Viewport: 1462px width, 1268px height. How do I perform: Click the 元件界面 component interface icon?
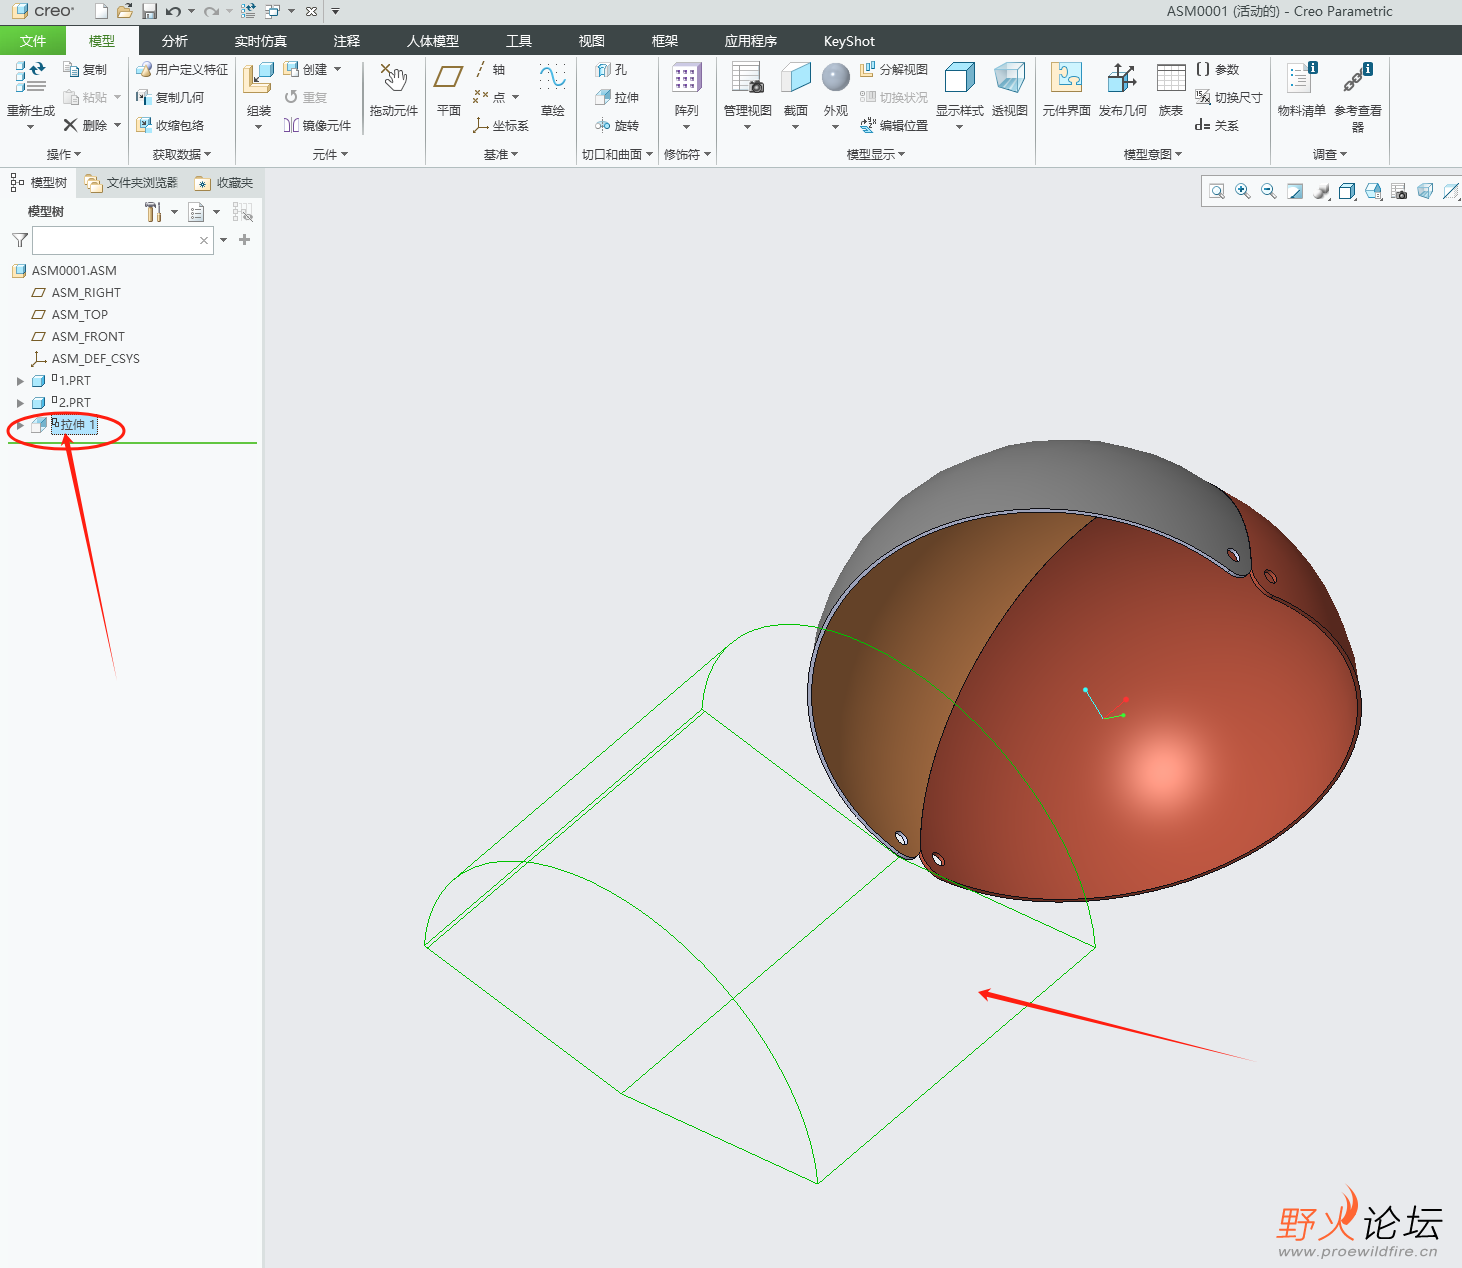point(1066,77)
